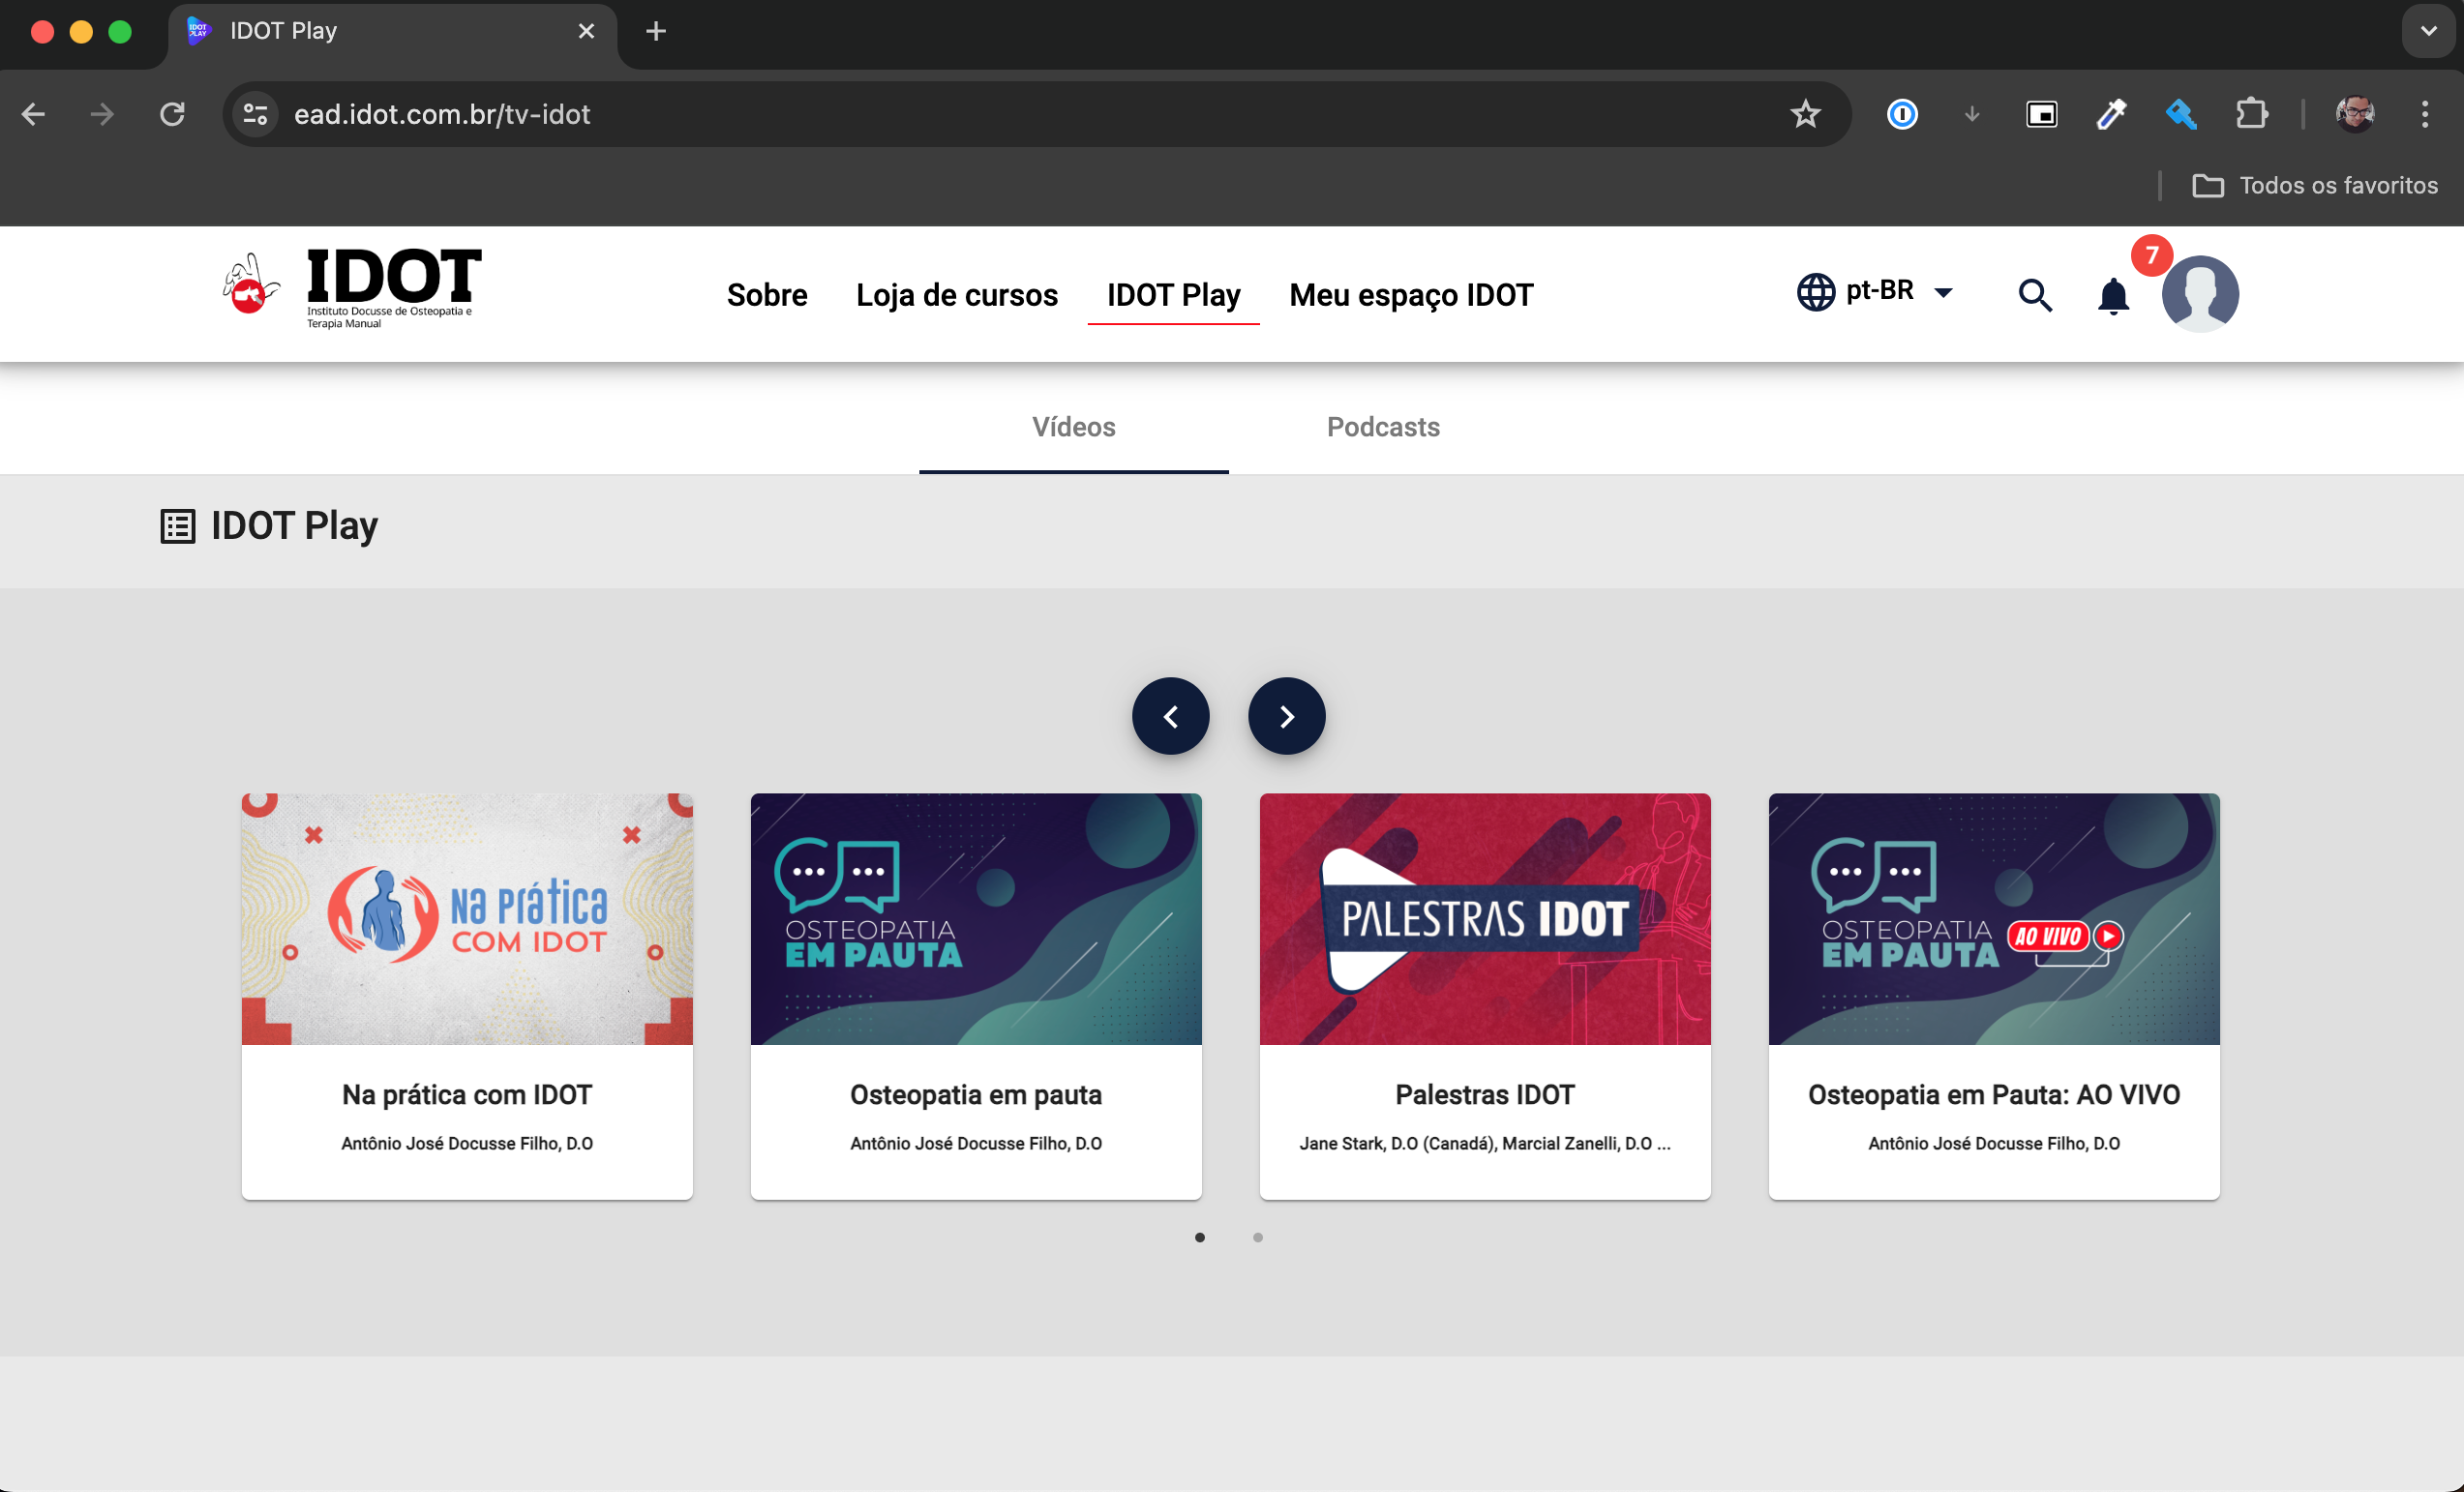Click carousel next arrow button
Screen dimensions: 2464x1492
[x=1286, y=716]
